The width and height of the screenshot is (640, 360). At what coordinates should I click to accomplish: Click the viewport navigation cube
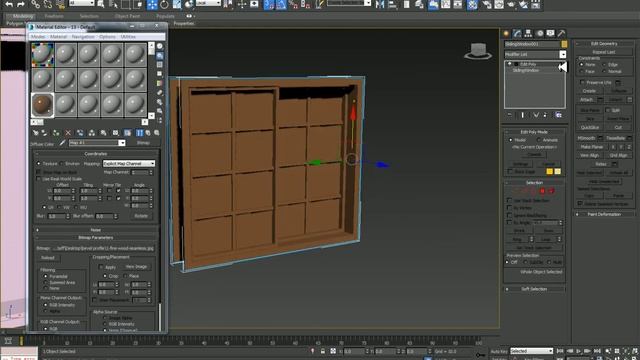tap(478, 51)
